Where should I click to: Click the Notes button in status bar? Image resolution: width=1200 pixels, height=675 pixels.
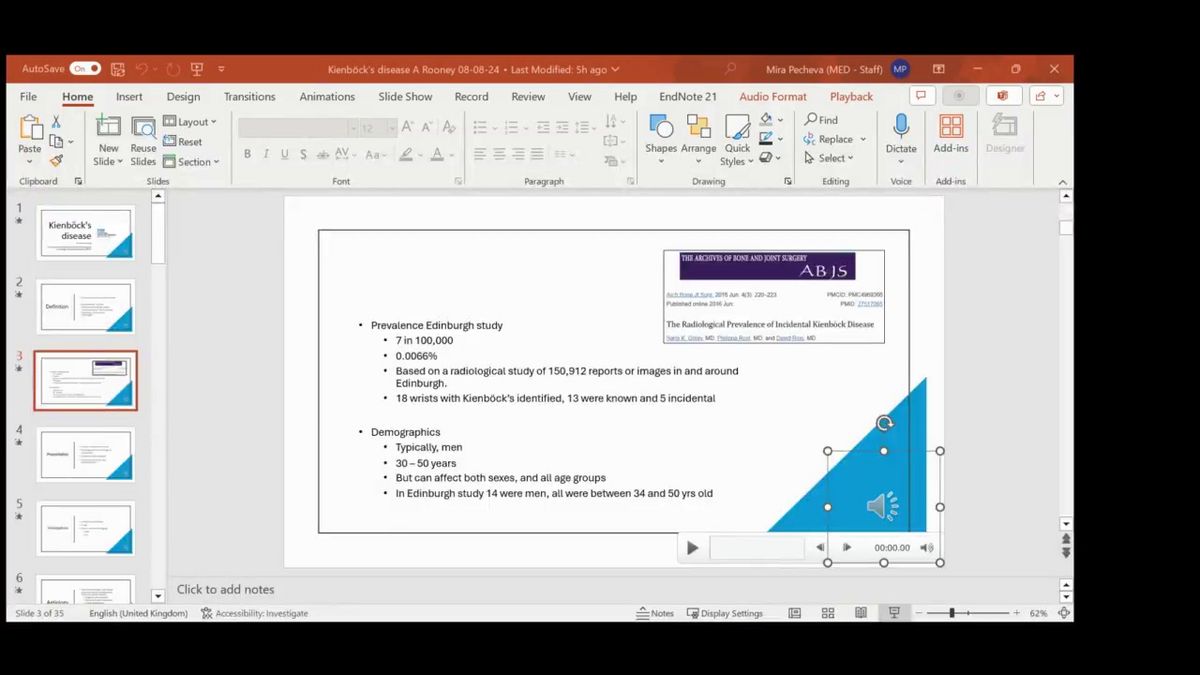[656, 613]
